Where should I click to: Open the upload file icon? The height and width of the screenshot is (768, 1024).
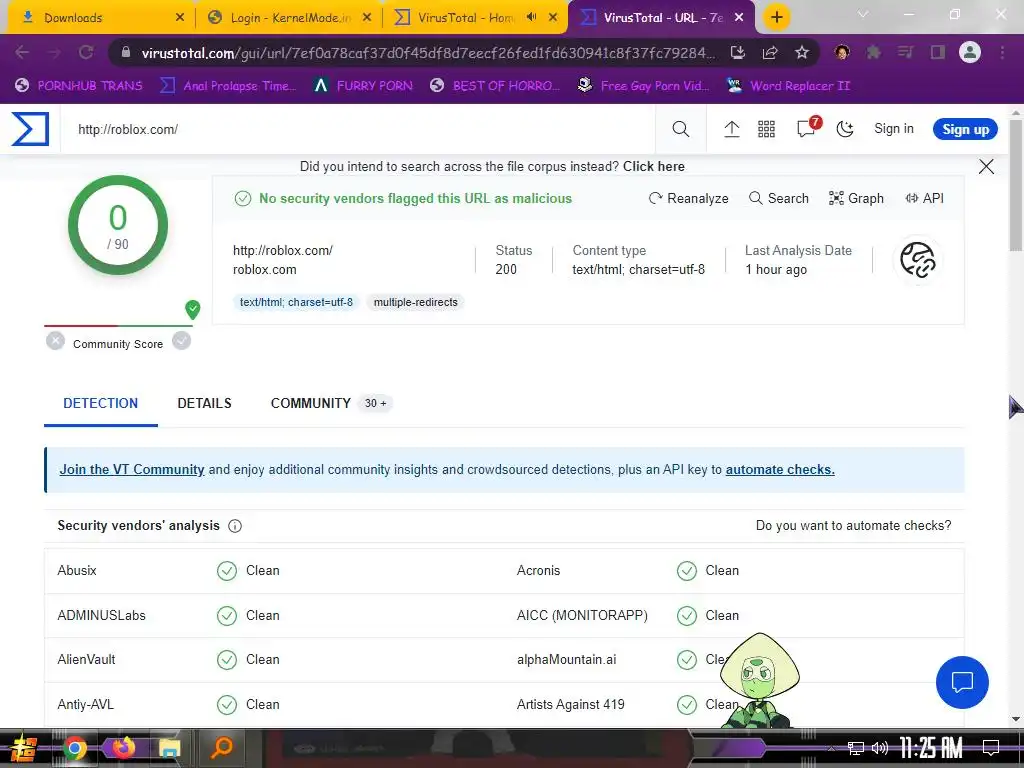(x=731, y=129)
